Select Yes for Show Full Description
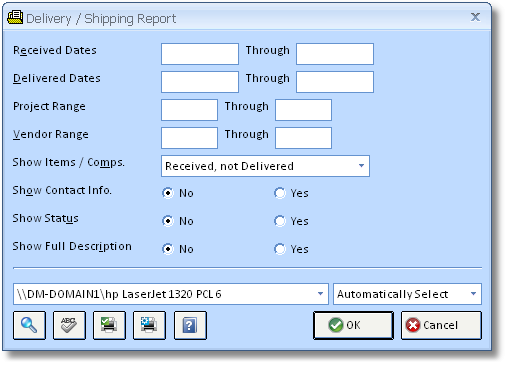 [280, 249]
